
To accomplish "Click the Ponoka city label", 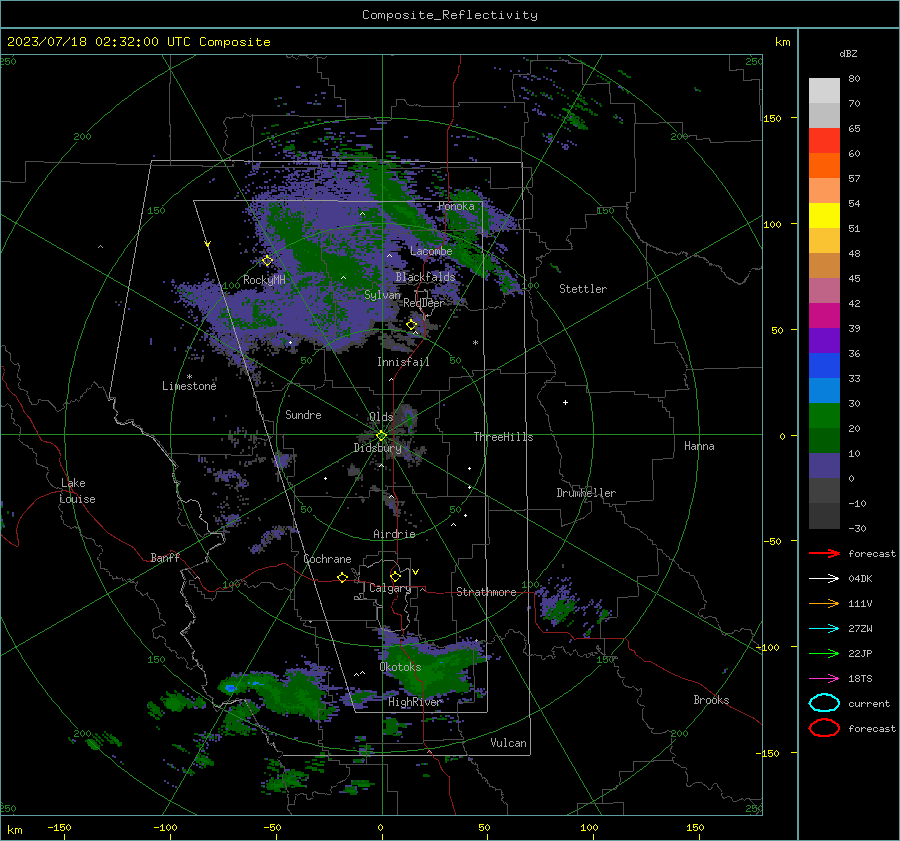I will [456, 206].
